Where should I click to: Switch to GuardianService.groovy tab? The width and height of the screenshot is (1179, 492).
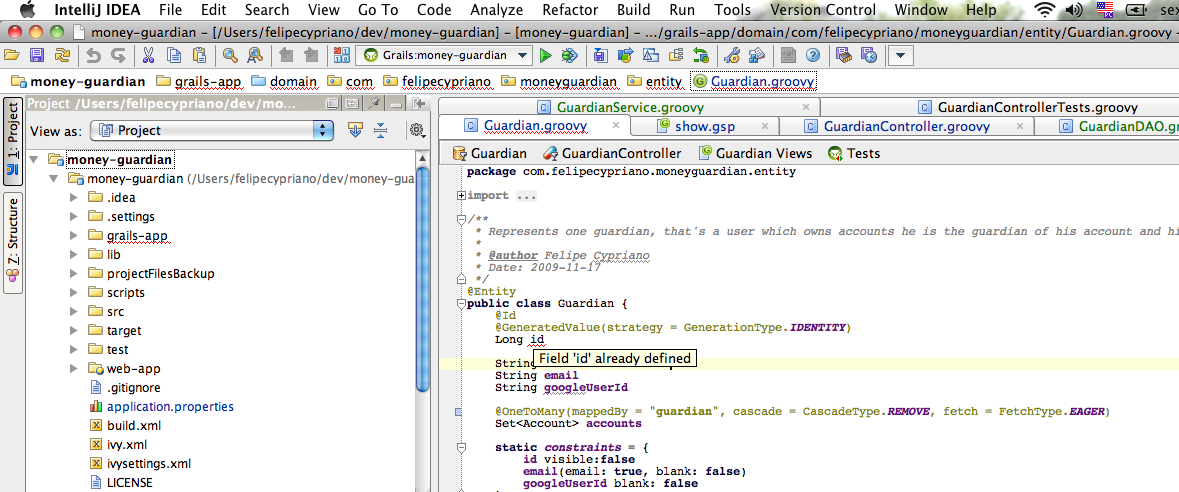(629, 107)
